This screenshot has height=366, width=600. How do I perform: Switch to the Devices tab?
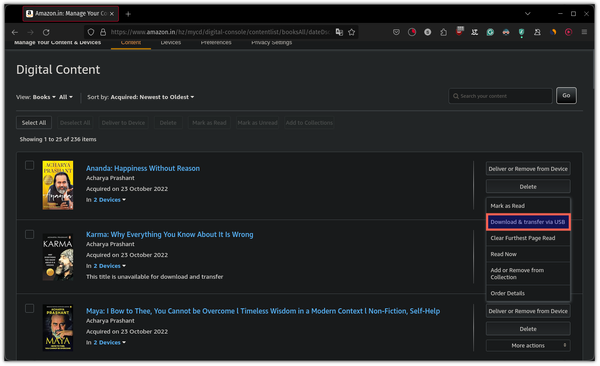click(x=171, y=43)
